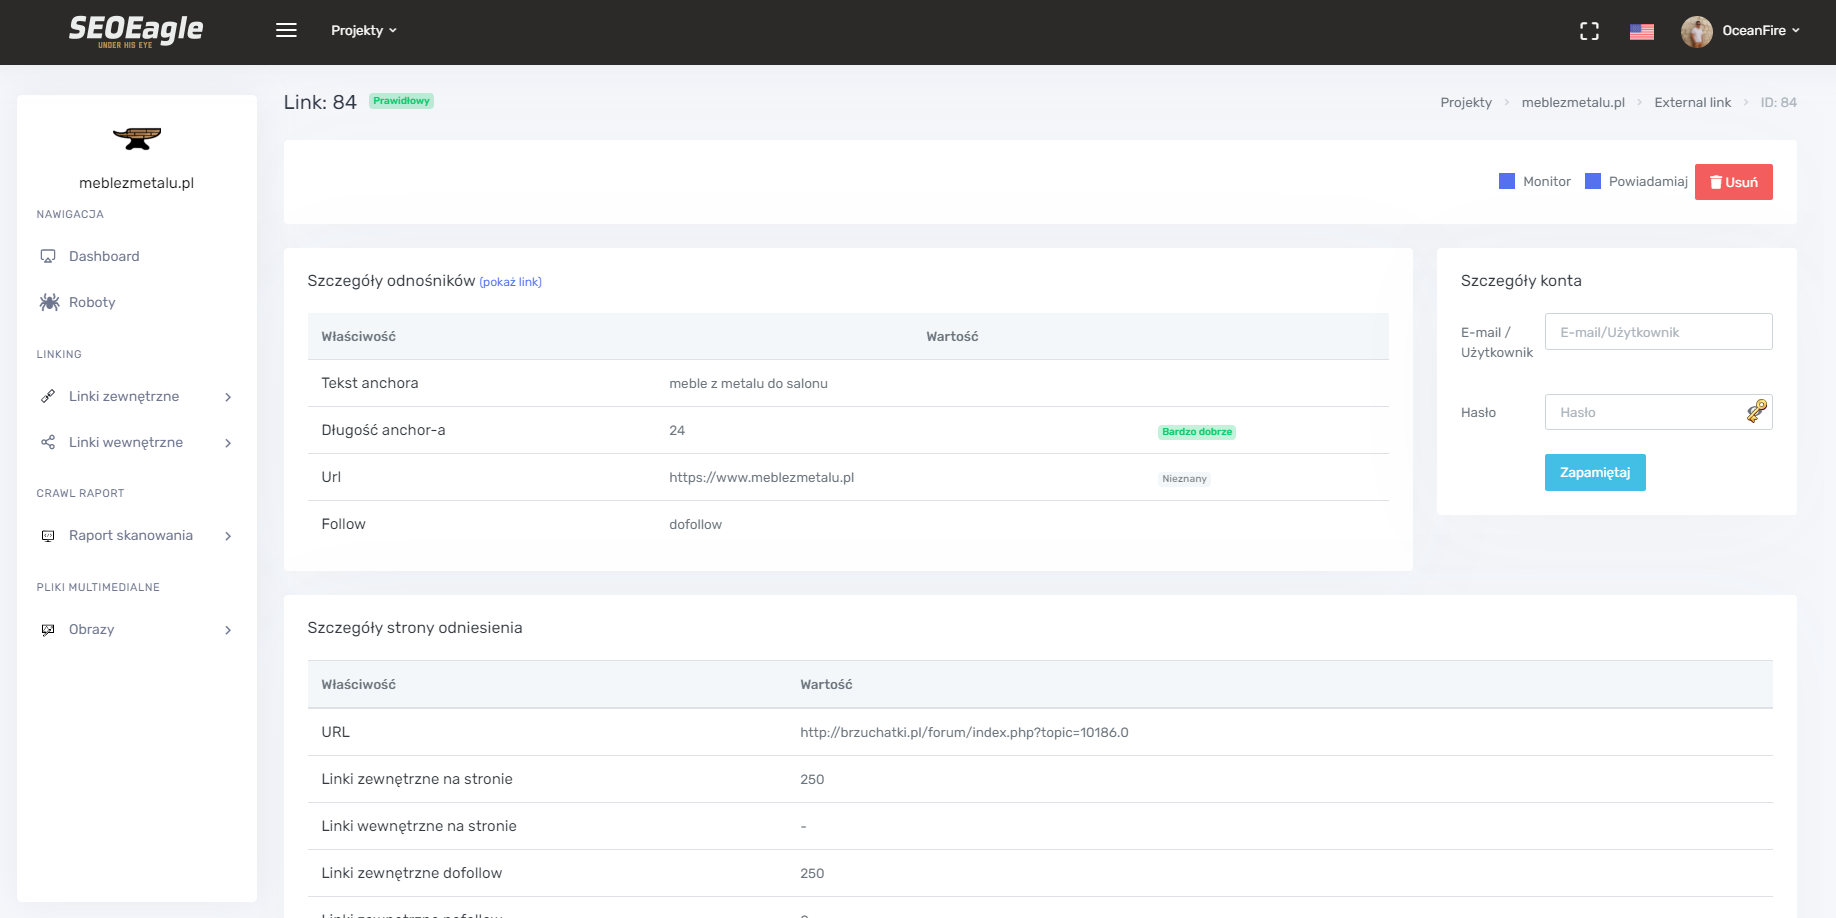The height and width of the screenshot is (918, 1836).
Task: Expand Obrazy chevron
Action: [228, 630]
